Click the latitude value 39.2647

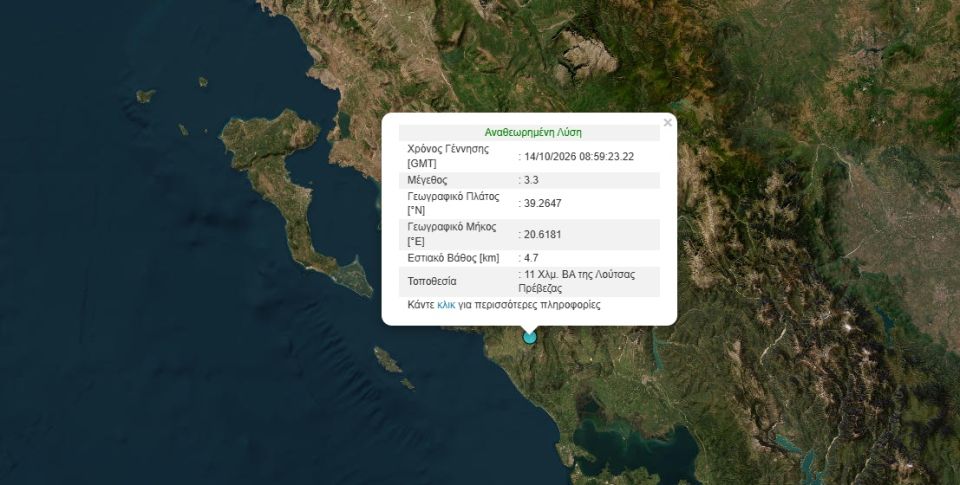coord(542,203)
